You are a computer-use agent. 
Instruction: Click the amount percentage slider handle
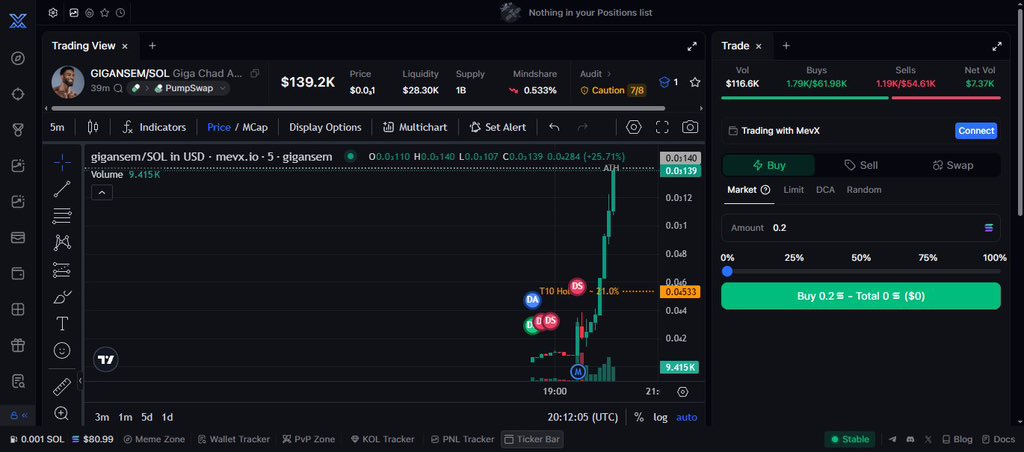point(727,271)
